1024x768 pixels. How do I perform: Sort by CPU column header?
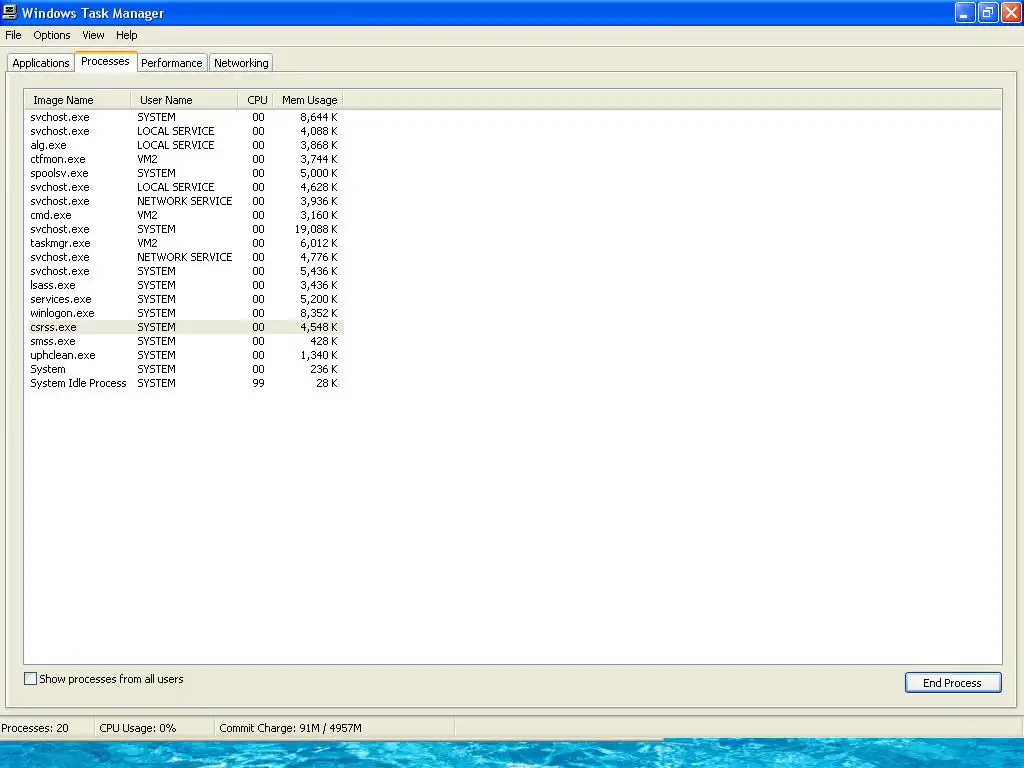pyautogui.click(x=256, y=100)
